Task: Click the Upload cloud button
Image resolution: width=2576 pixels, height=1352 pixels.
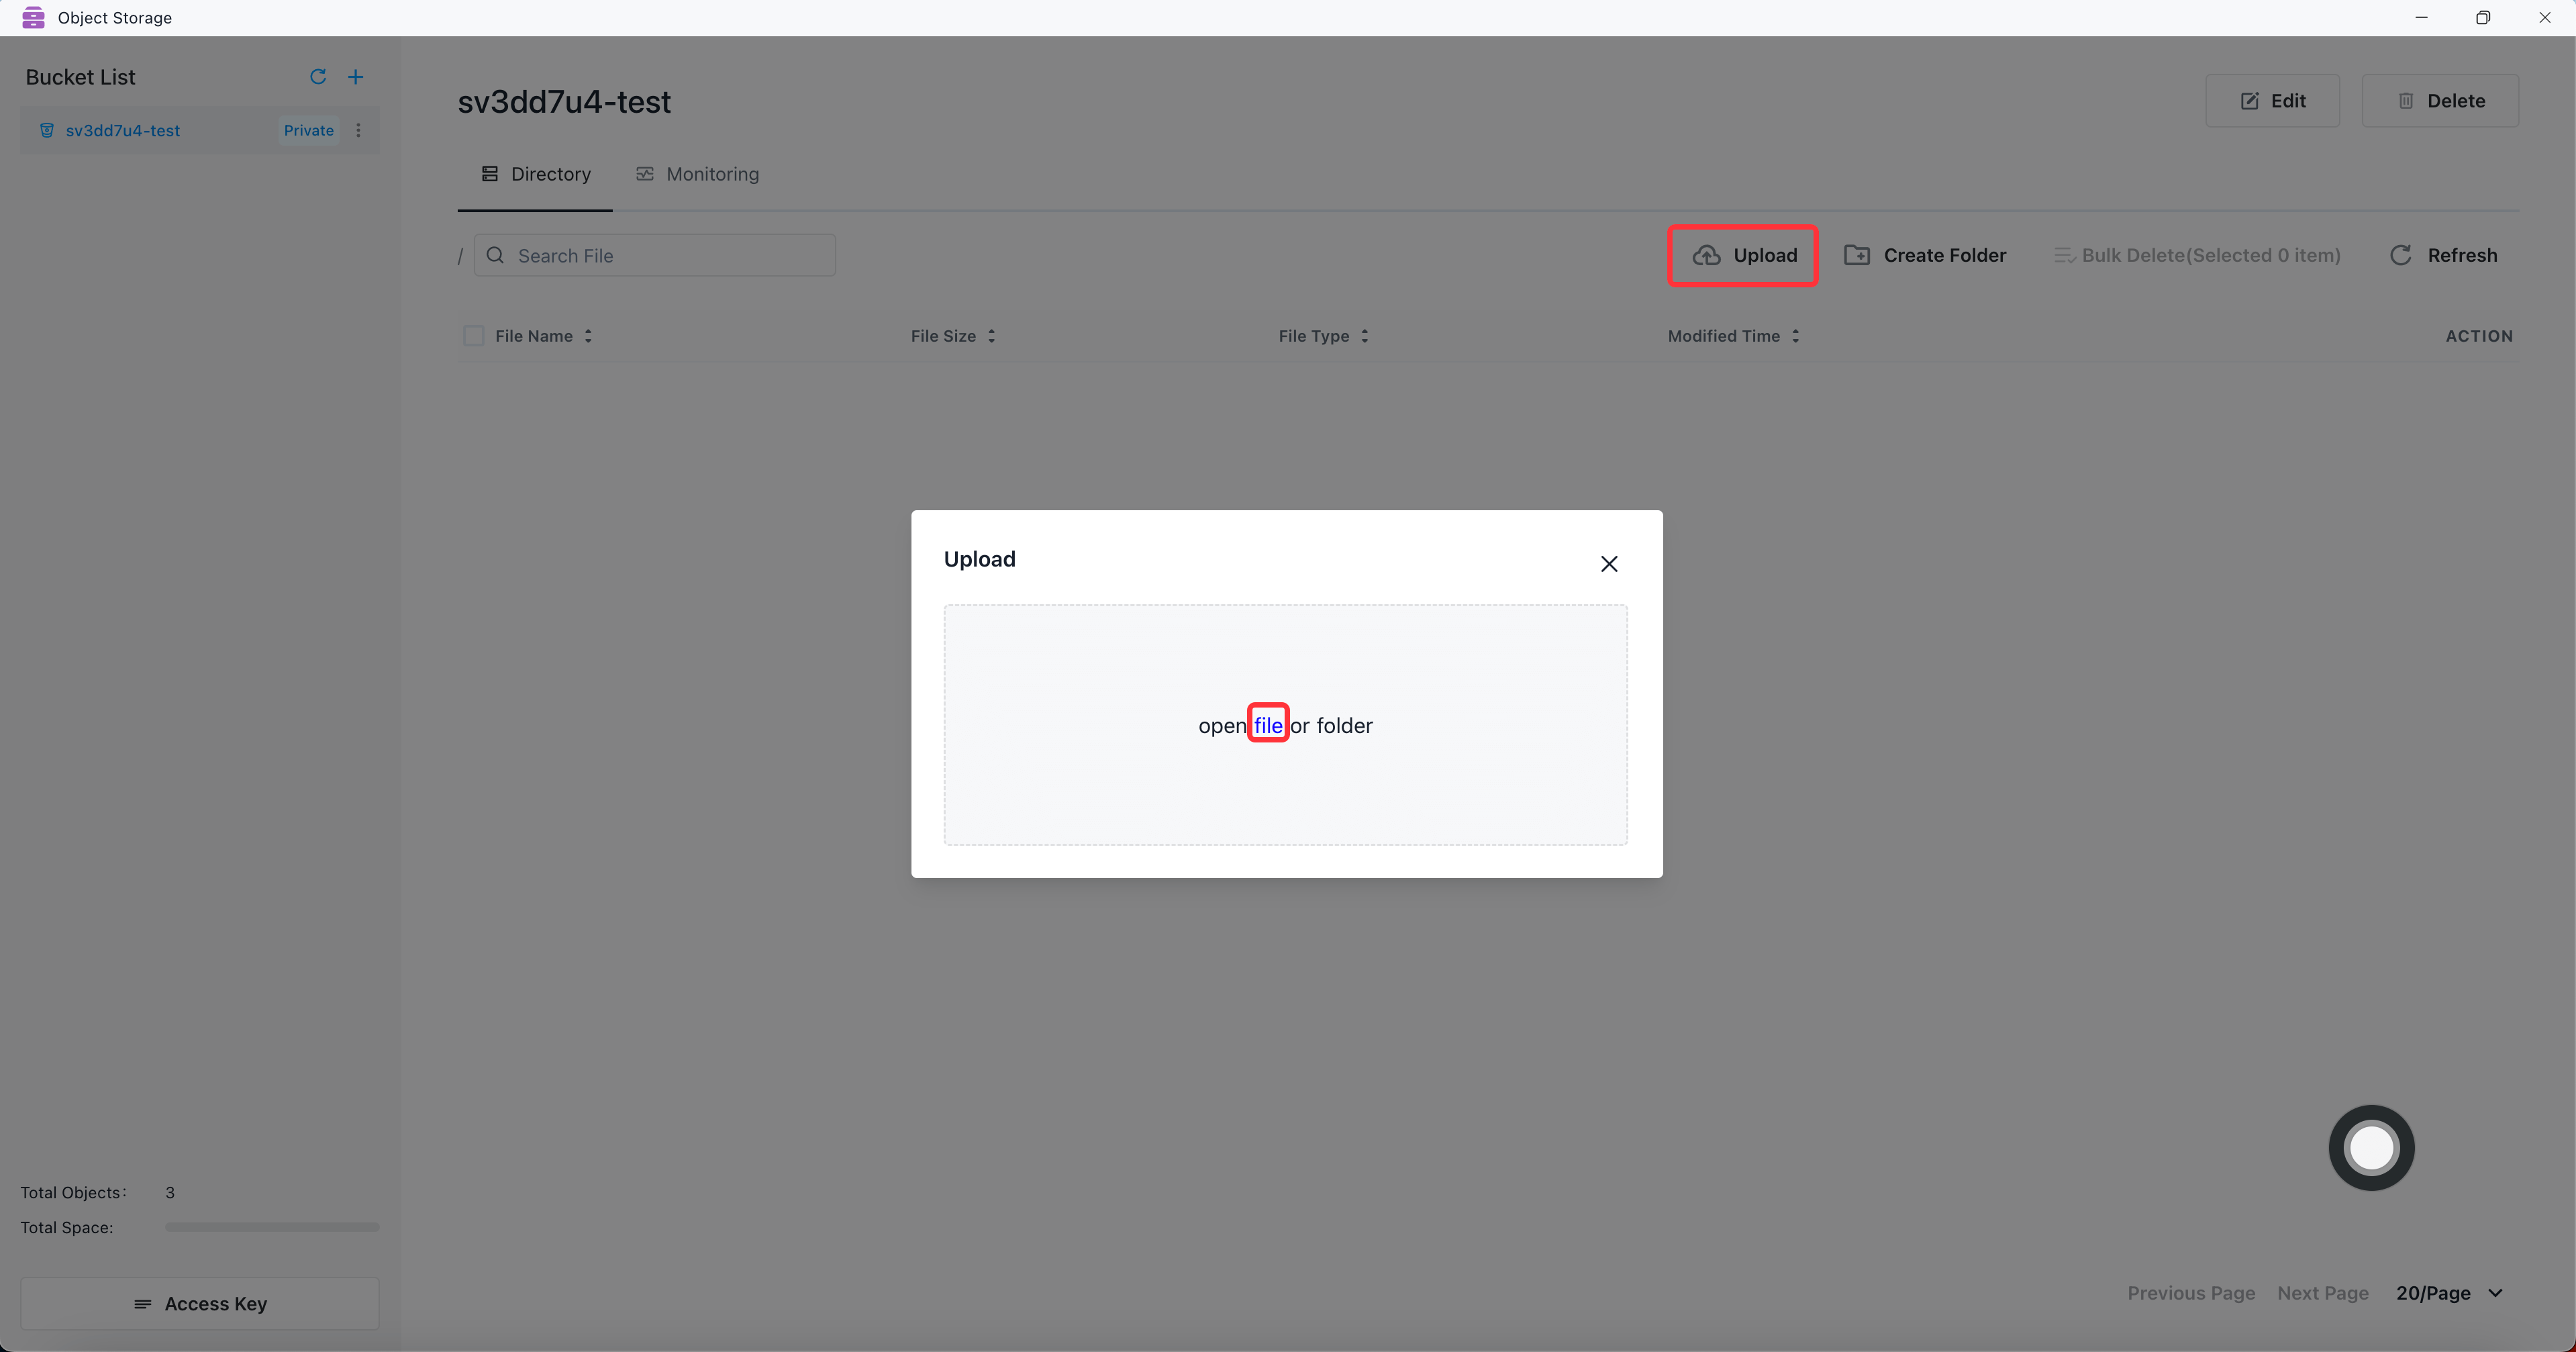Action: (x=1743, y=255)
